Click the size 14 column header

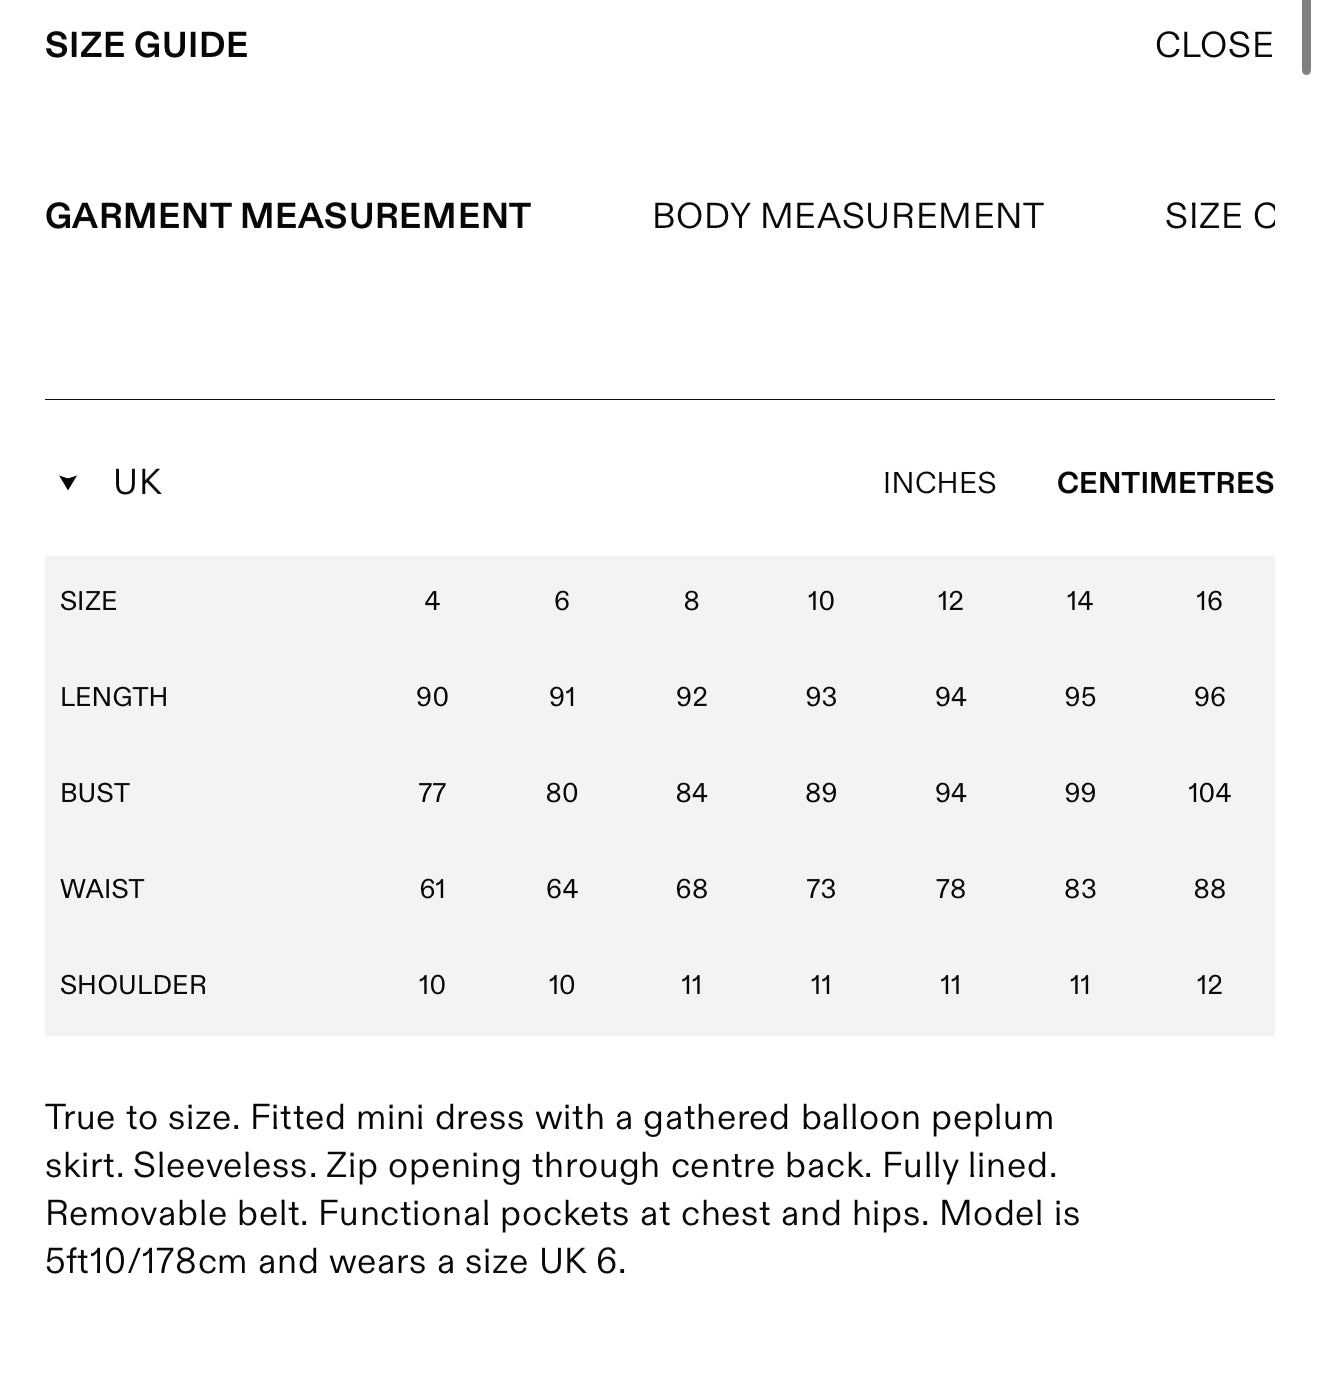tap(1079, 601)
